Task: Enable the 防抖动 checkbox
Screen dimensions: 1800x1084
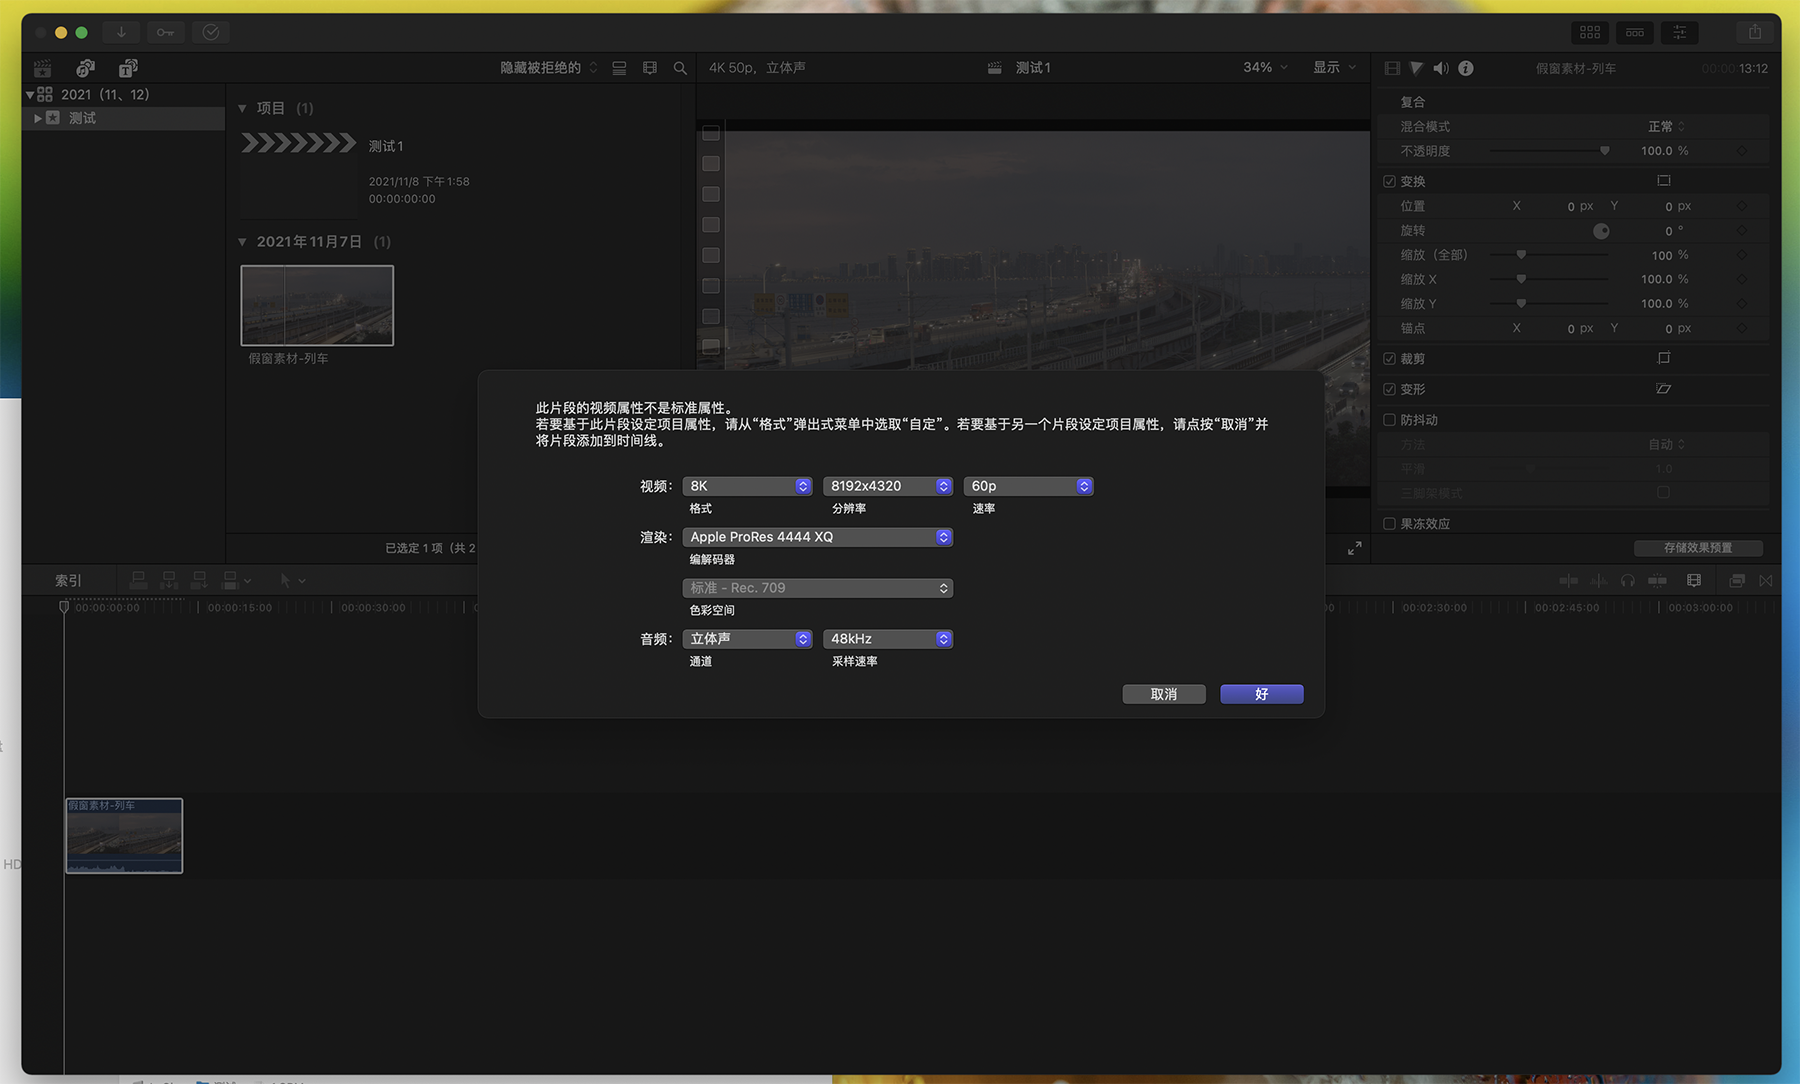Action: 1390,420
